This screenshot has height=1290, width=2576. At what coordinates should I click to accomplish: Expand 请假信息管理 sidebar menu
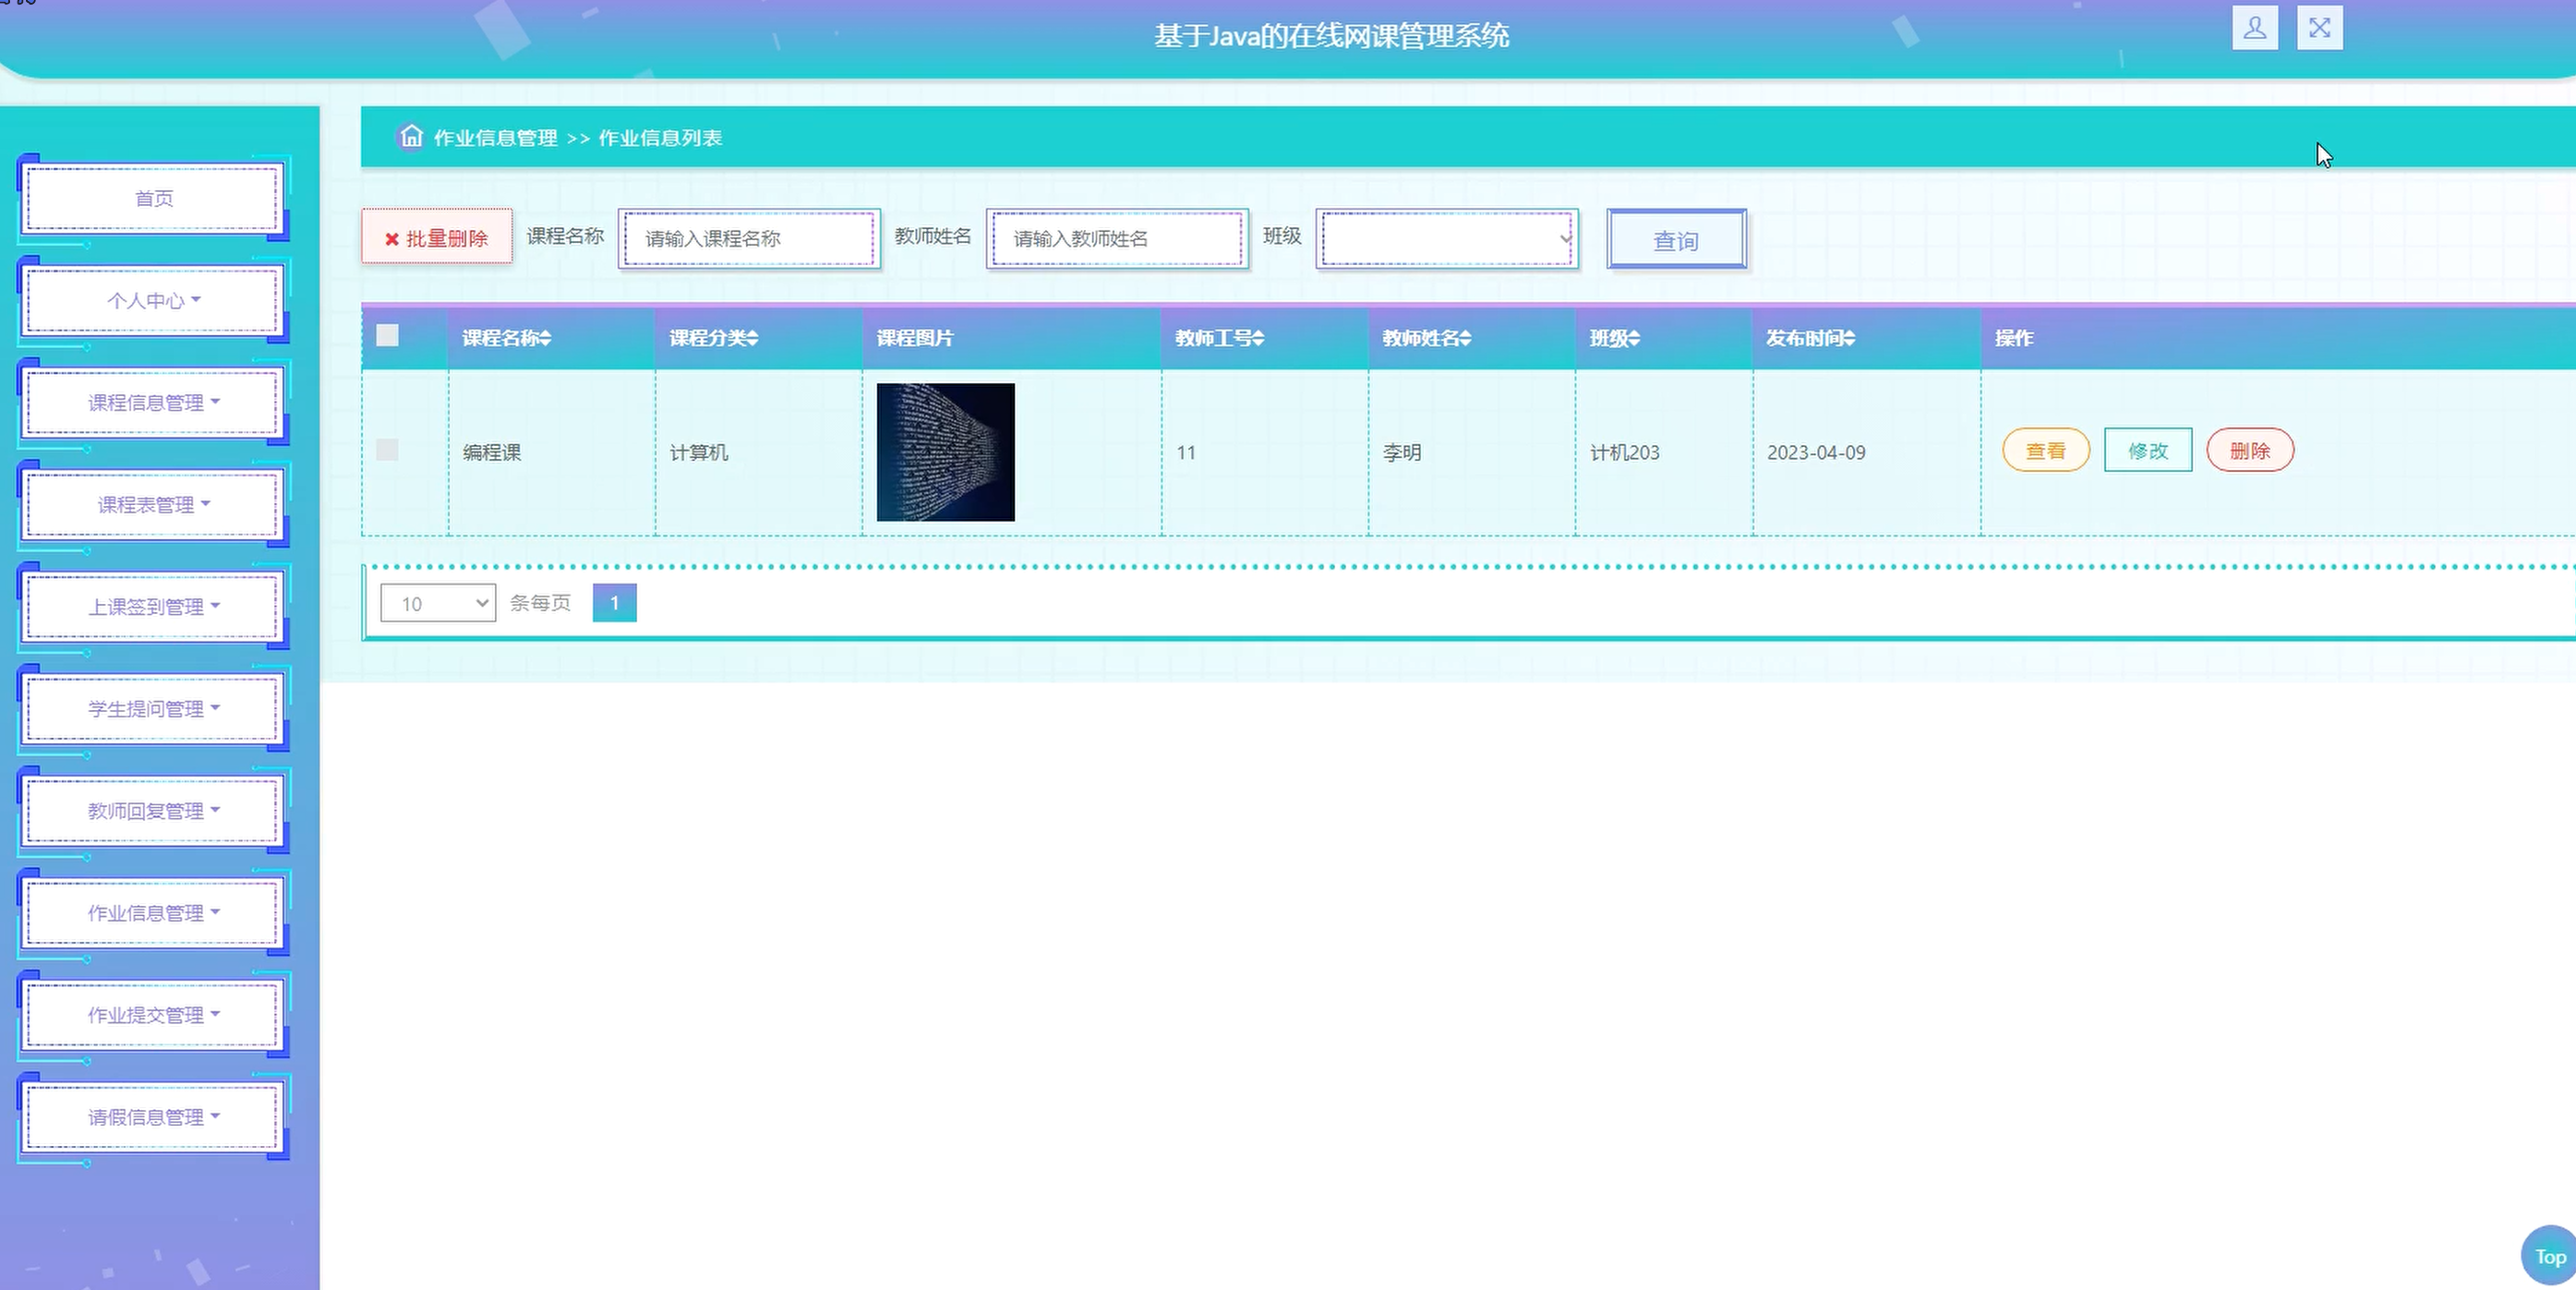point(153,1116)
